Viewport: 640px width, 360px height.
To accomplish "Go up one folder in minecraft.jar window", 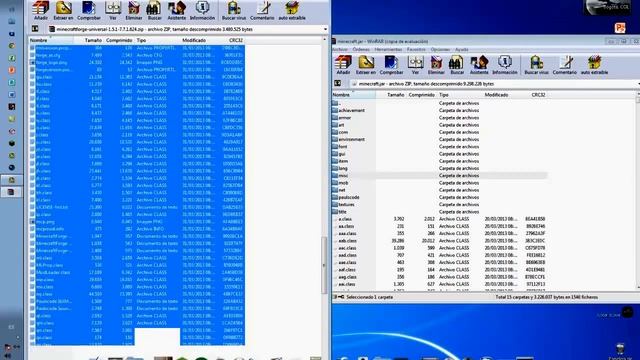I will click(338, 83).
